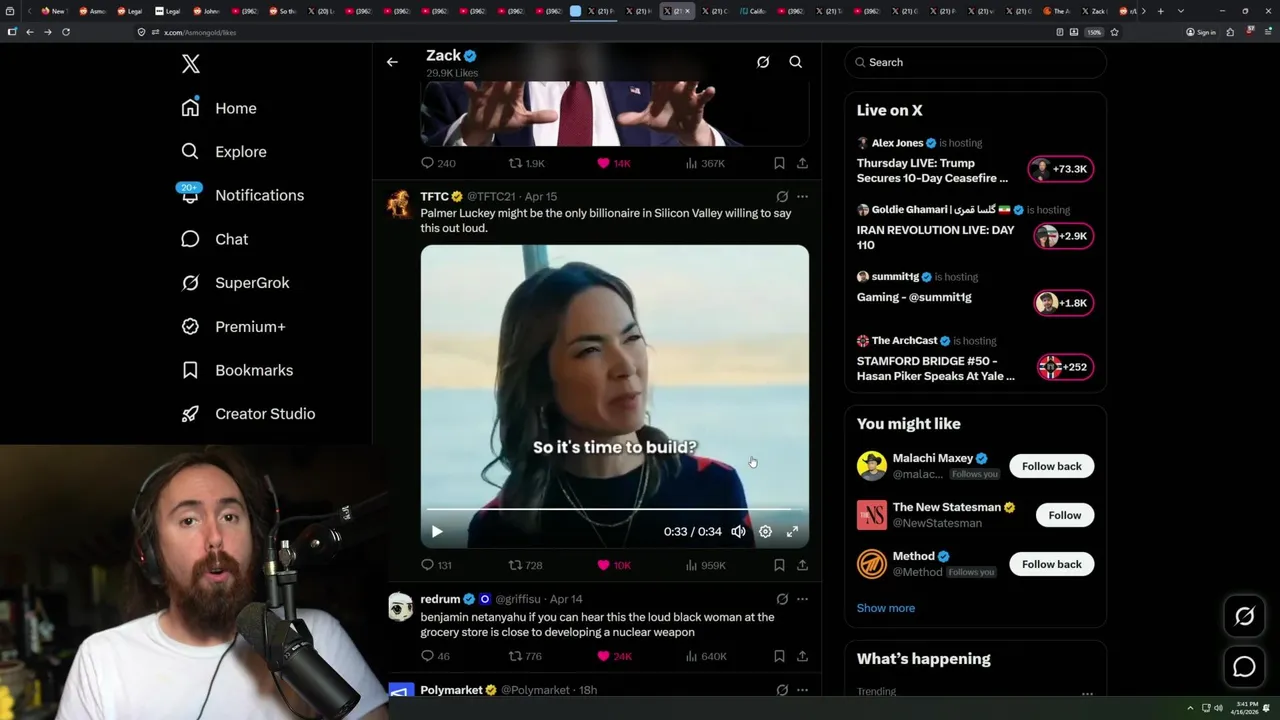Reply to redrum post with 46 comments
This screenshot has height=720, width=1280.
coord(435,656)
